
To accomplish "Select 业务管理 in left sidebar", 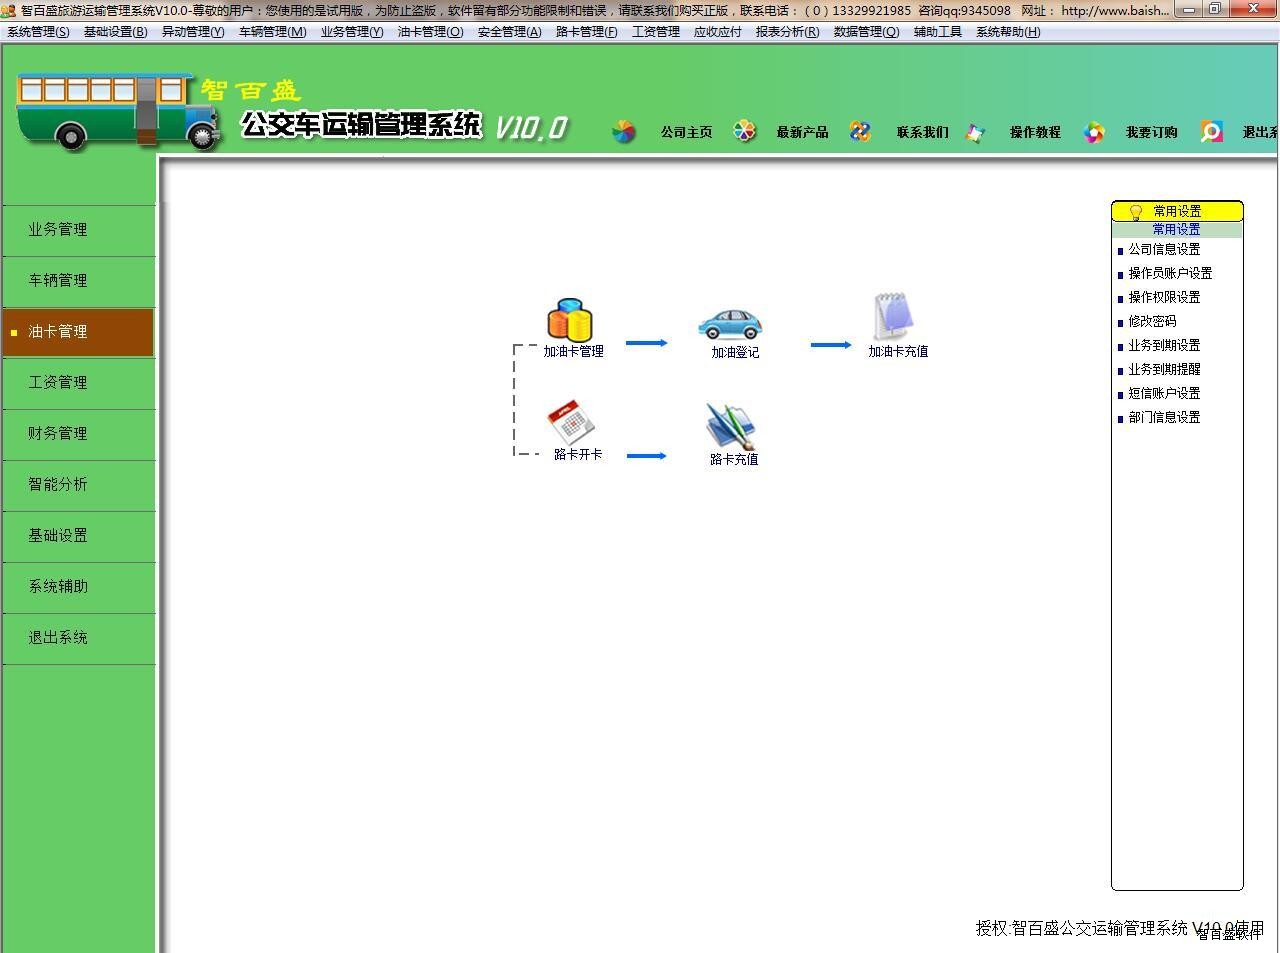I will (x=78, y=230).
